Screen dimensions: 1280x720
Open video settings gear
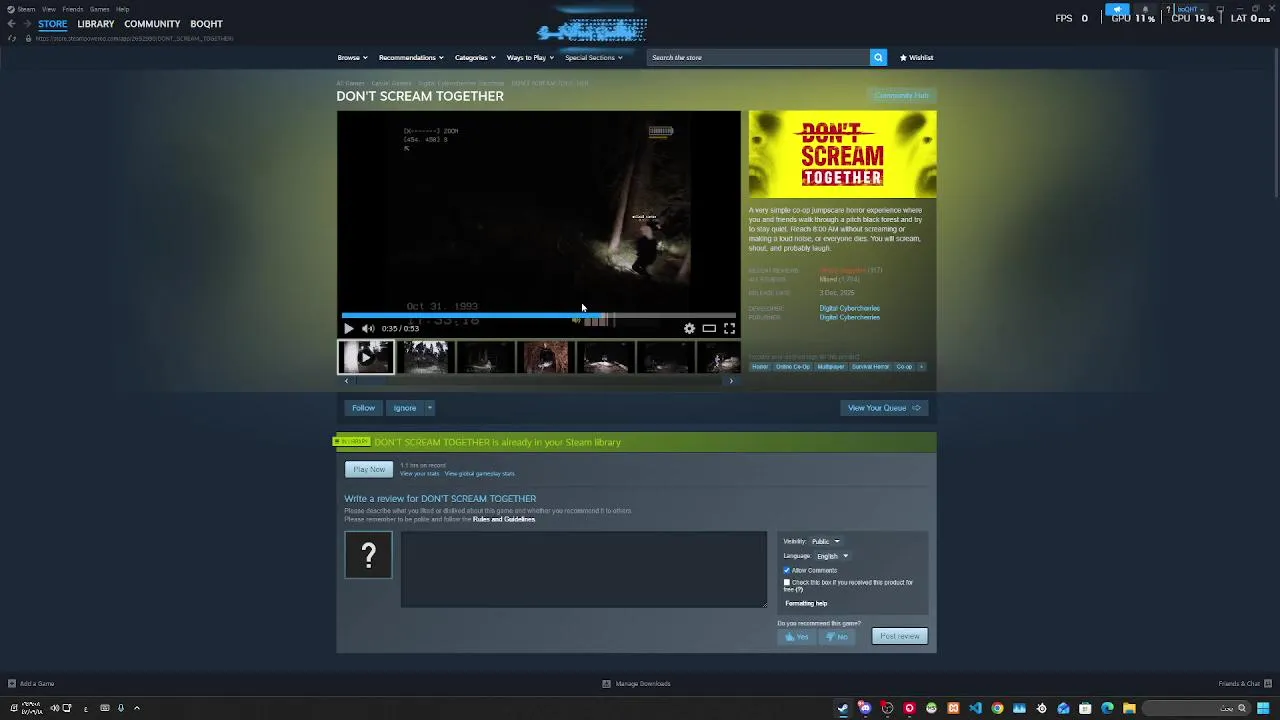pyautogui.click(x=689, y=328)
